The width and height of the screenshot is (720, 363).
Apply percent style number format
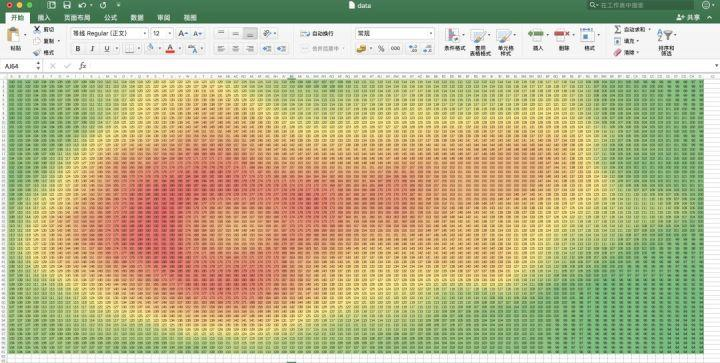coord(381,48)
